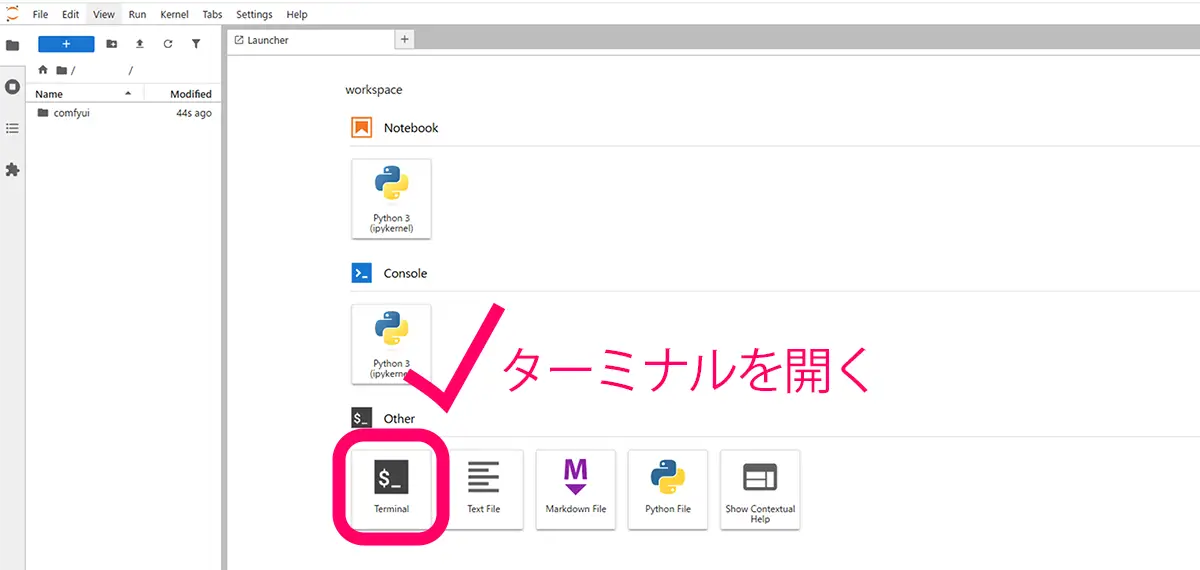Open Running Terminals and Kernels sidebar
1200x570 pixels.
tap(12, 87)
